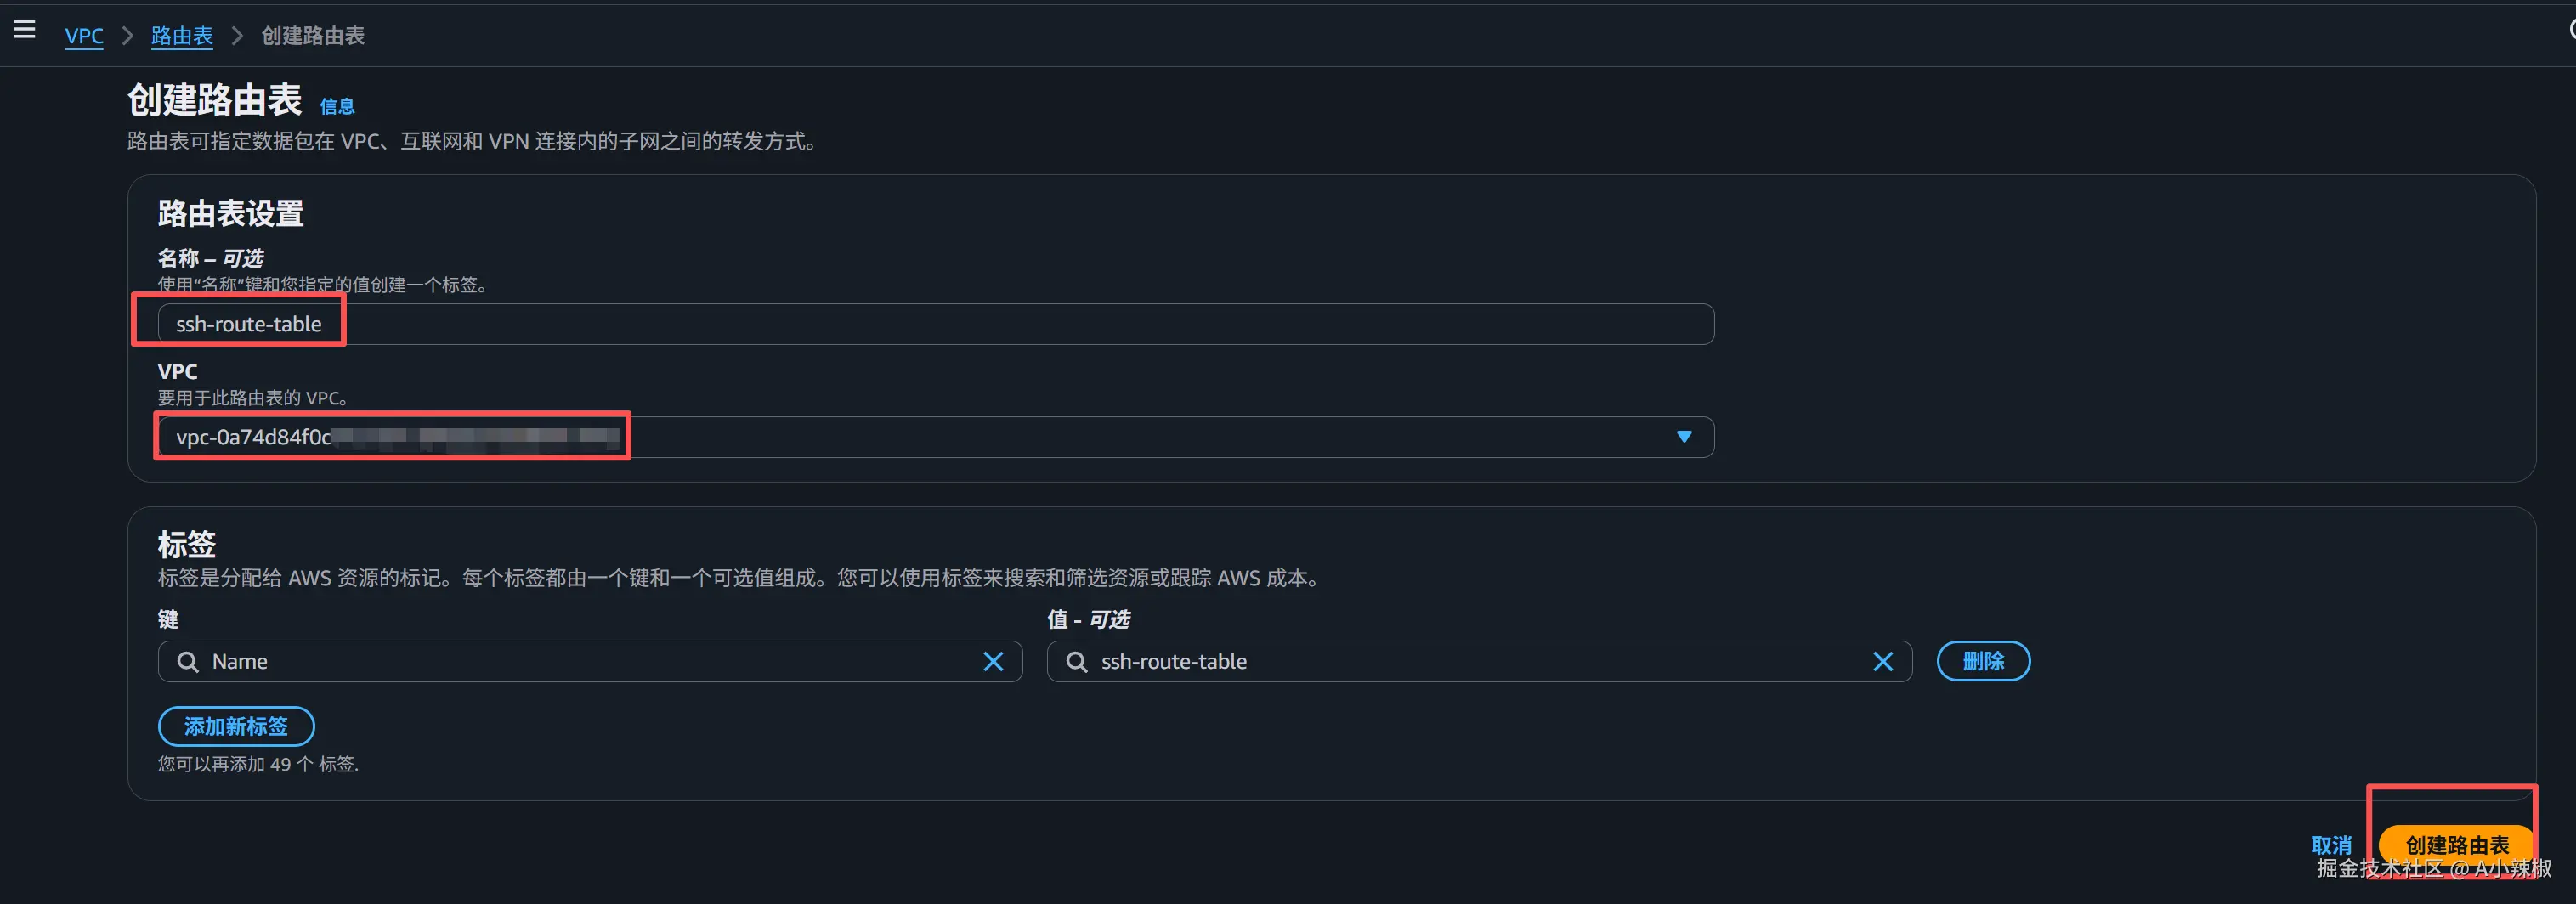Select the 要用于此路由表的 VPC description
This screenshot has width=2576, height=904.
252,398
